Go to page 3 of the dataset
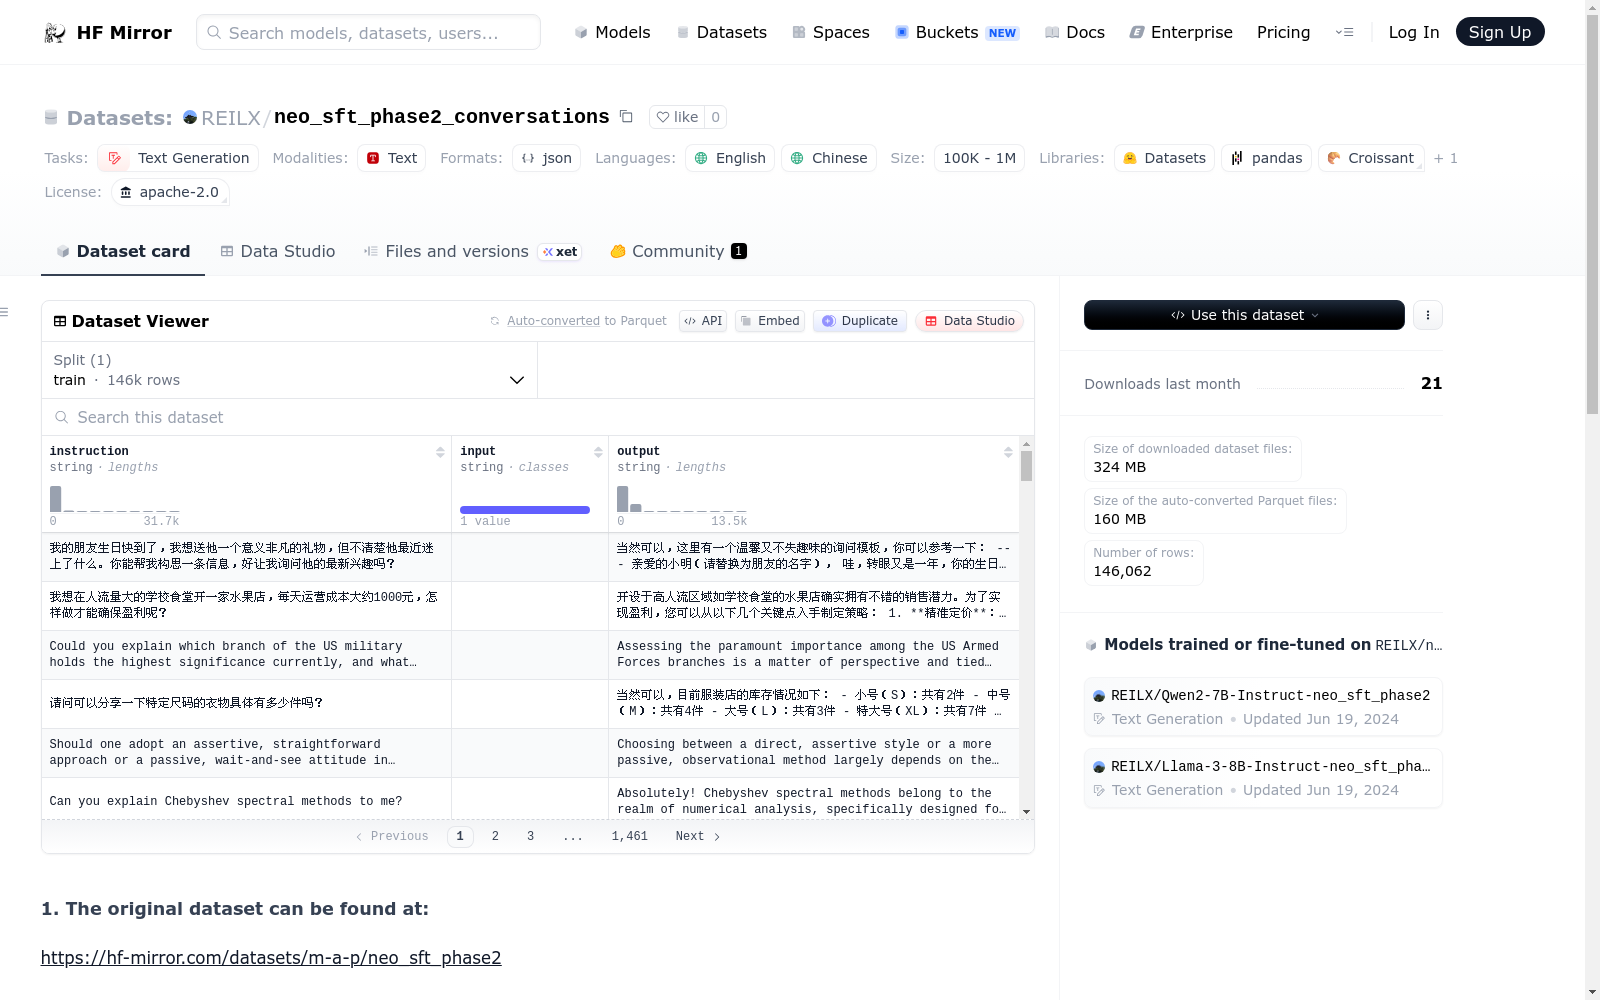 pos(531,836)
